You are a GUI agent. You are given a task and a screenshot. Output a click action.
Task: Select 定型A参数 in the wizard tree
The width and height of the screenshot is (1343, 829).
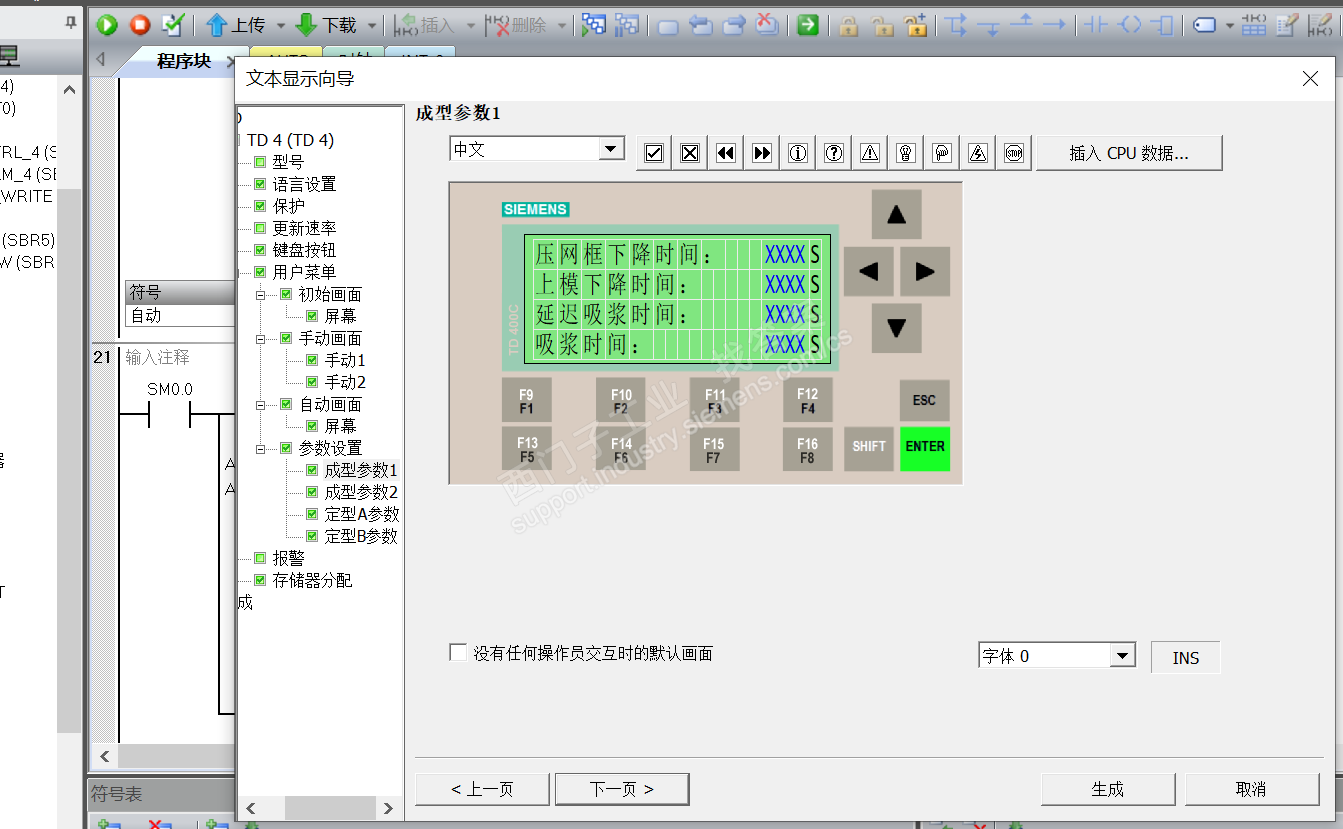pos(362,514)
